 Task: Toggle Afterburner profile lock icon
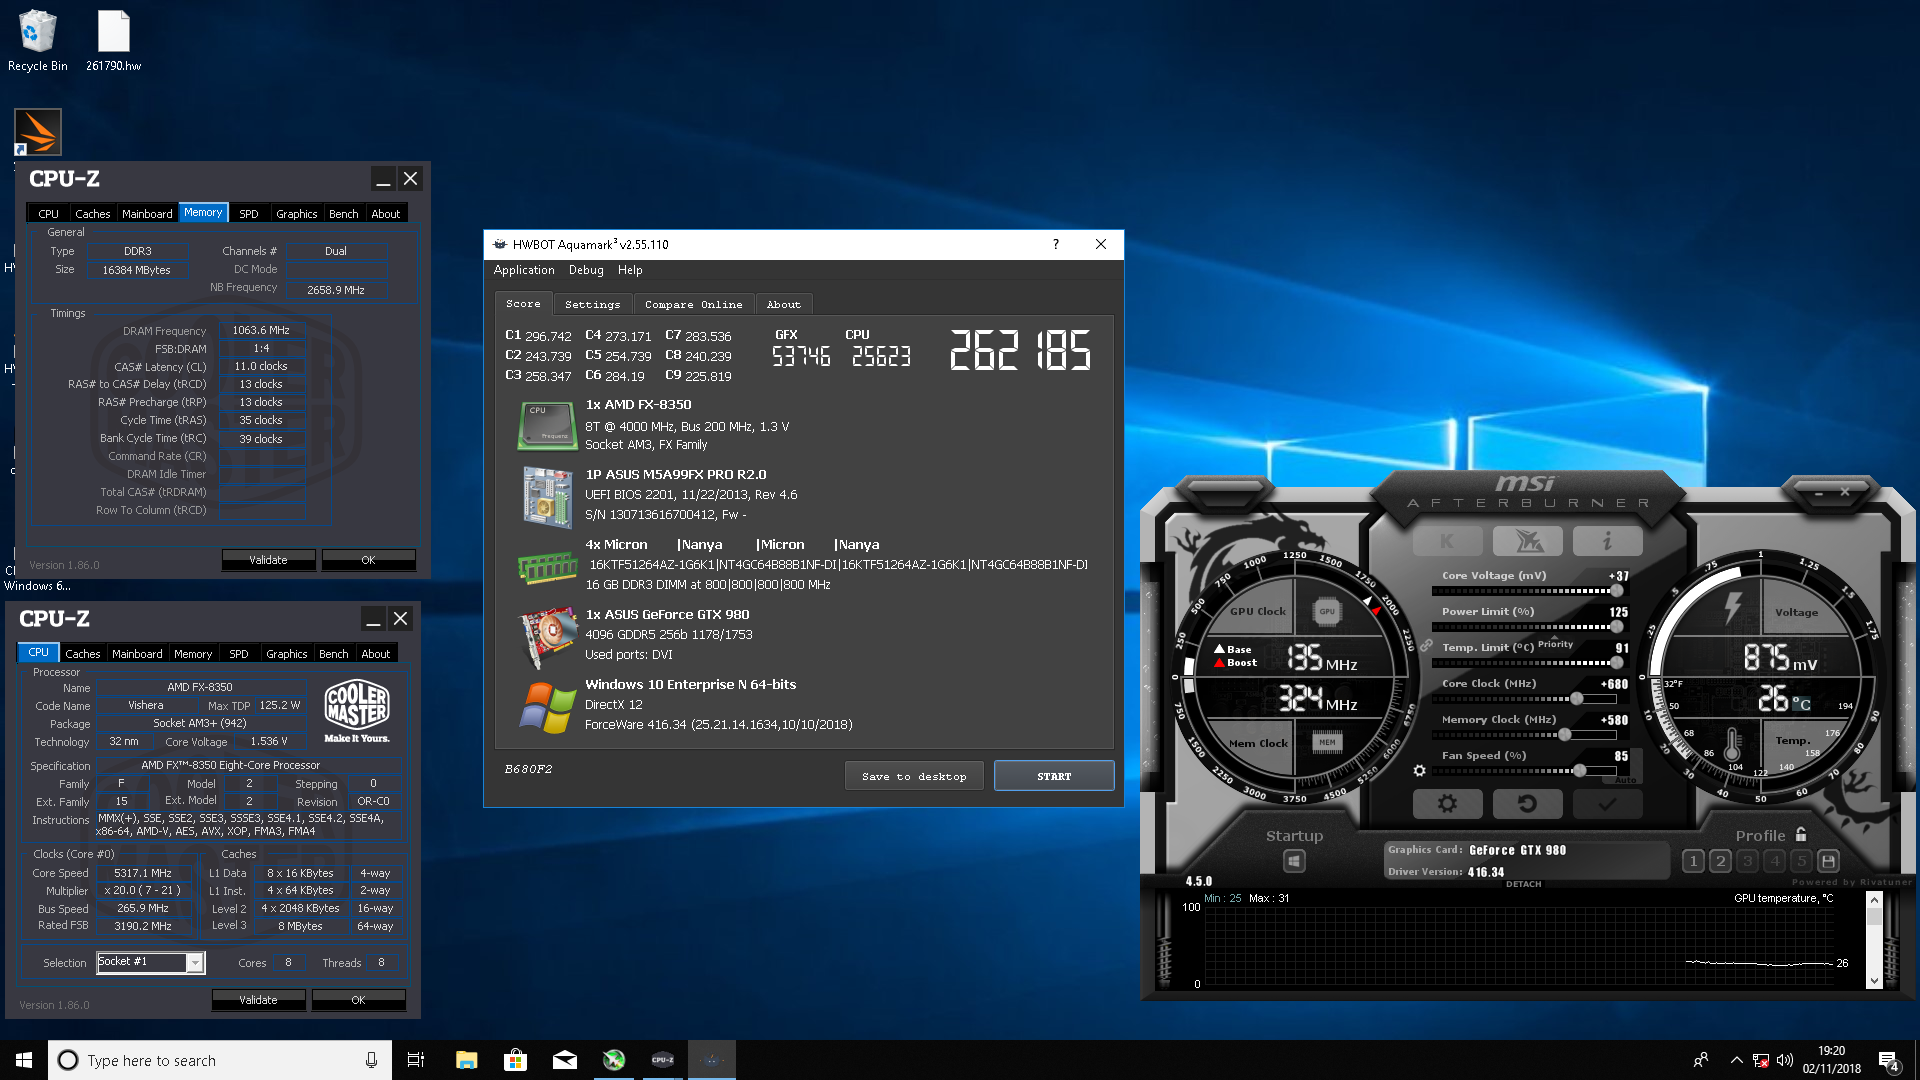(x=1801, y=834)
